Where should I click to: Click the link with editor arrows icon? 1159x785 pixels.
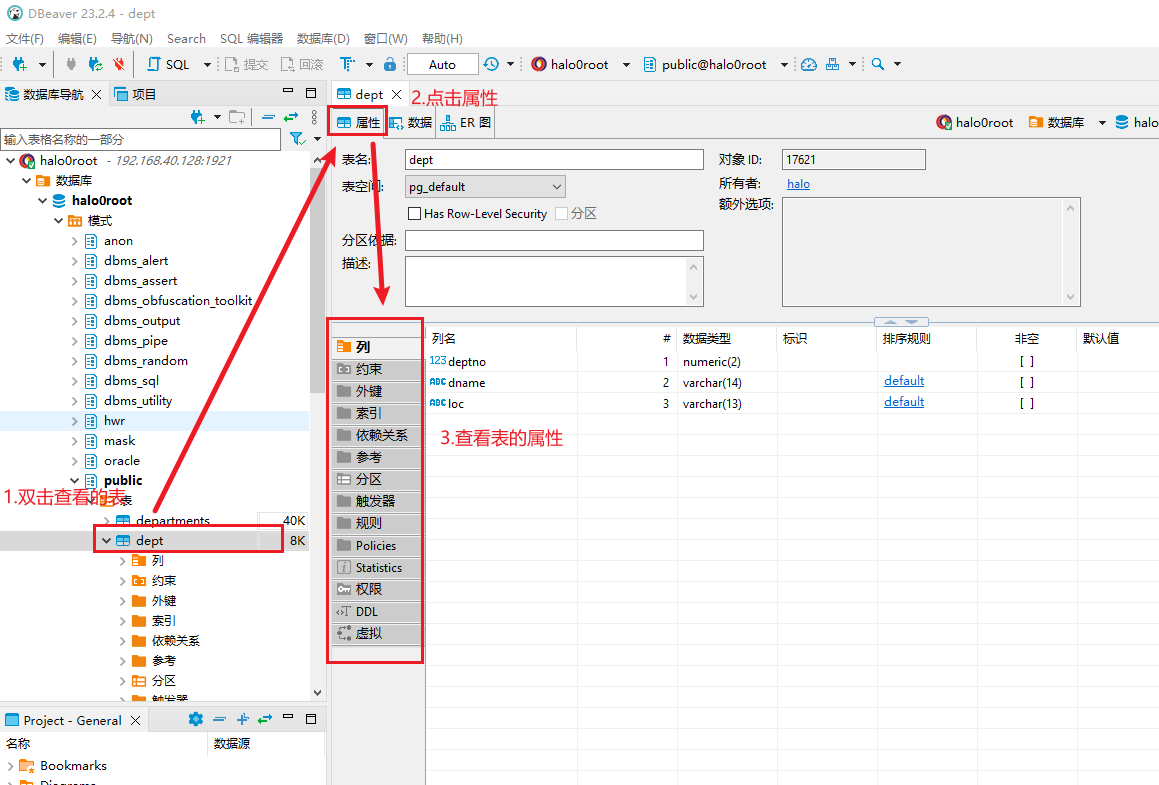pyautogui.click(x=291, y=117)
